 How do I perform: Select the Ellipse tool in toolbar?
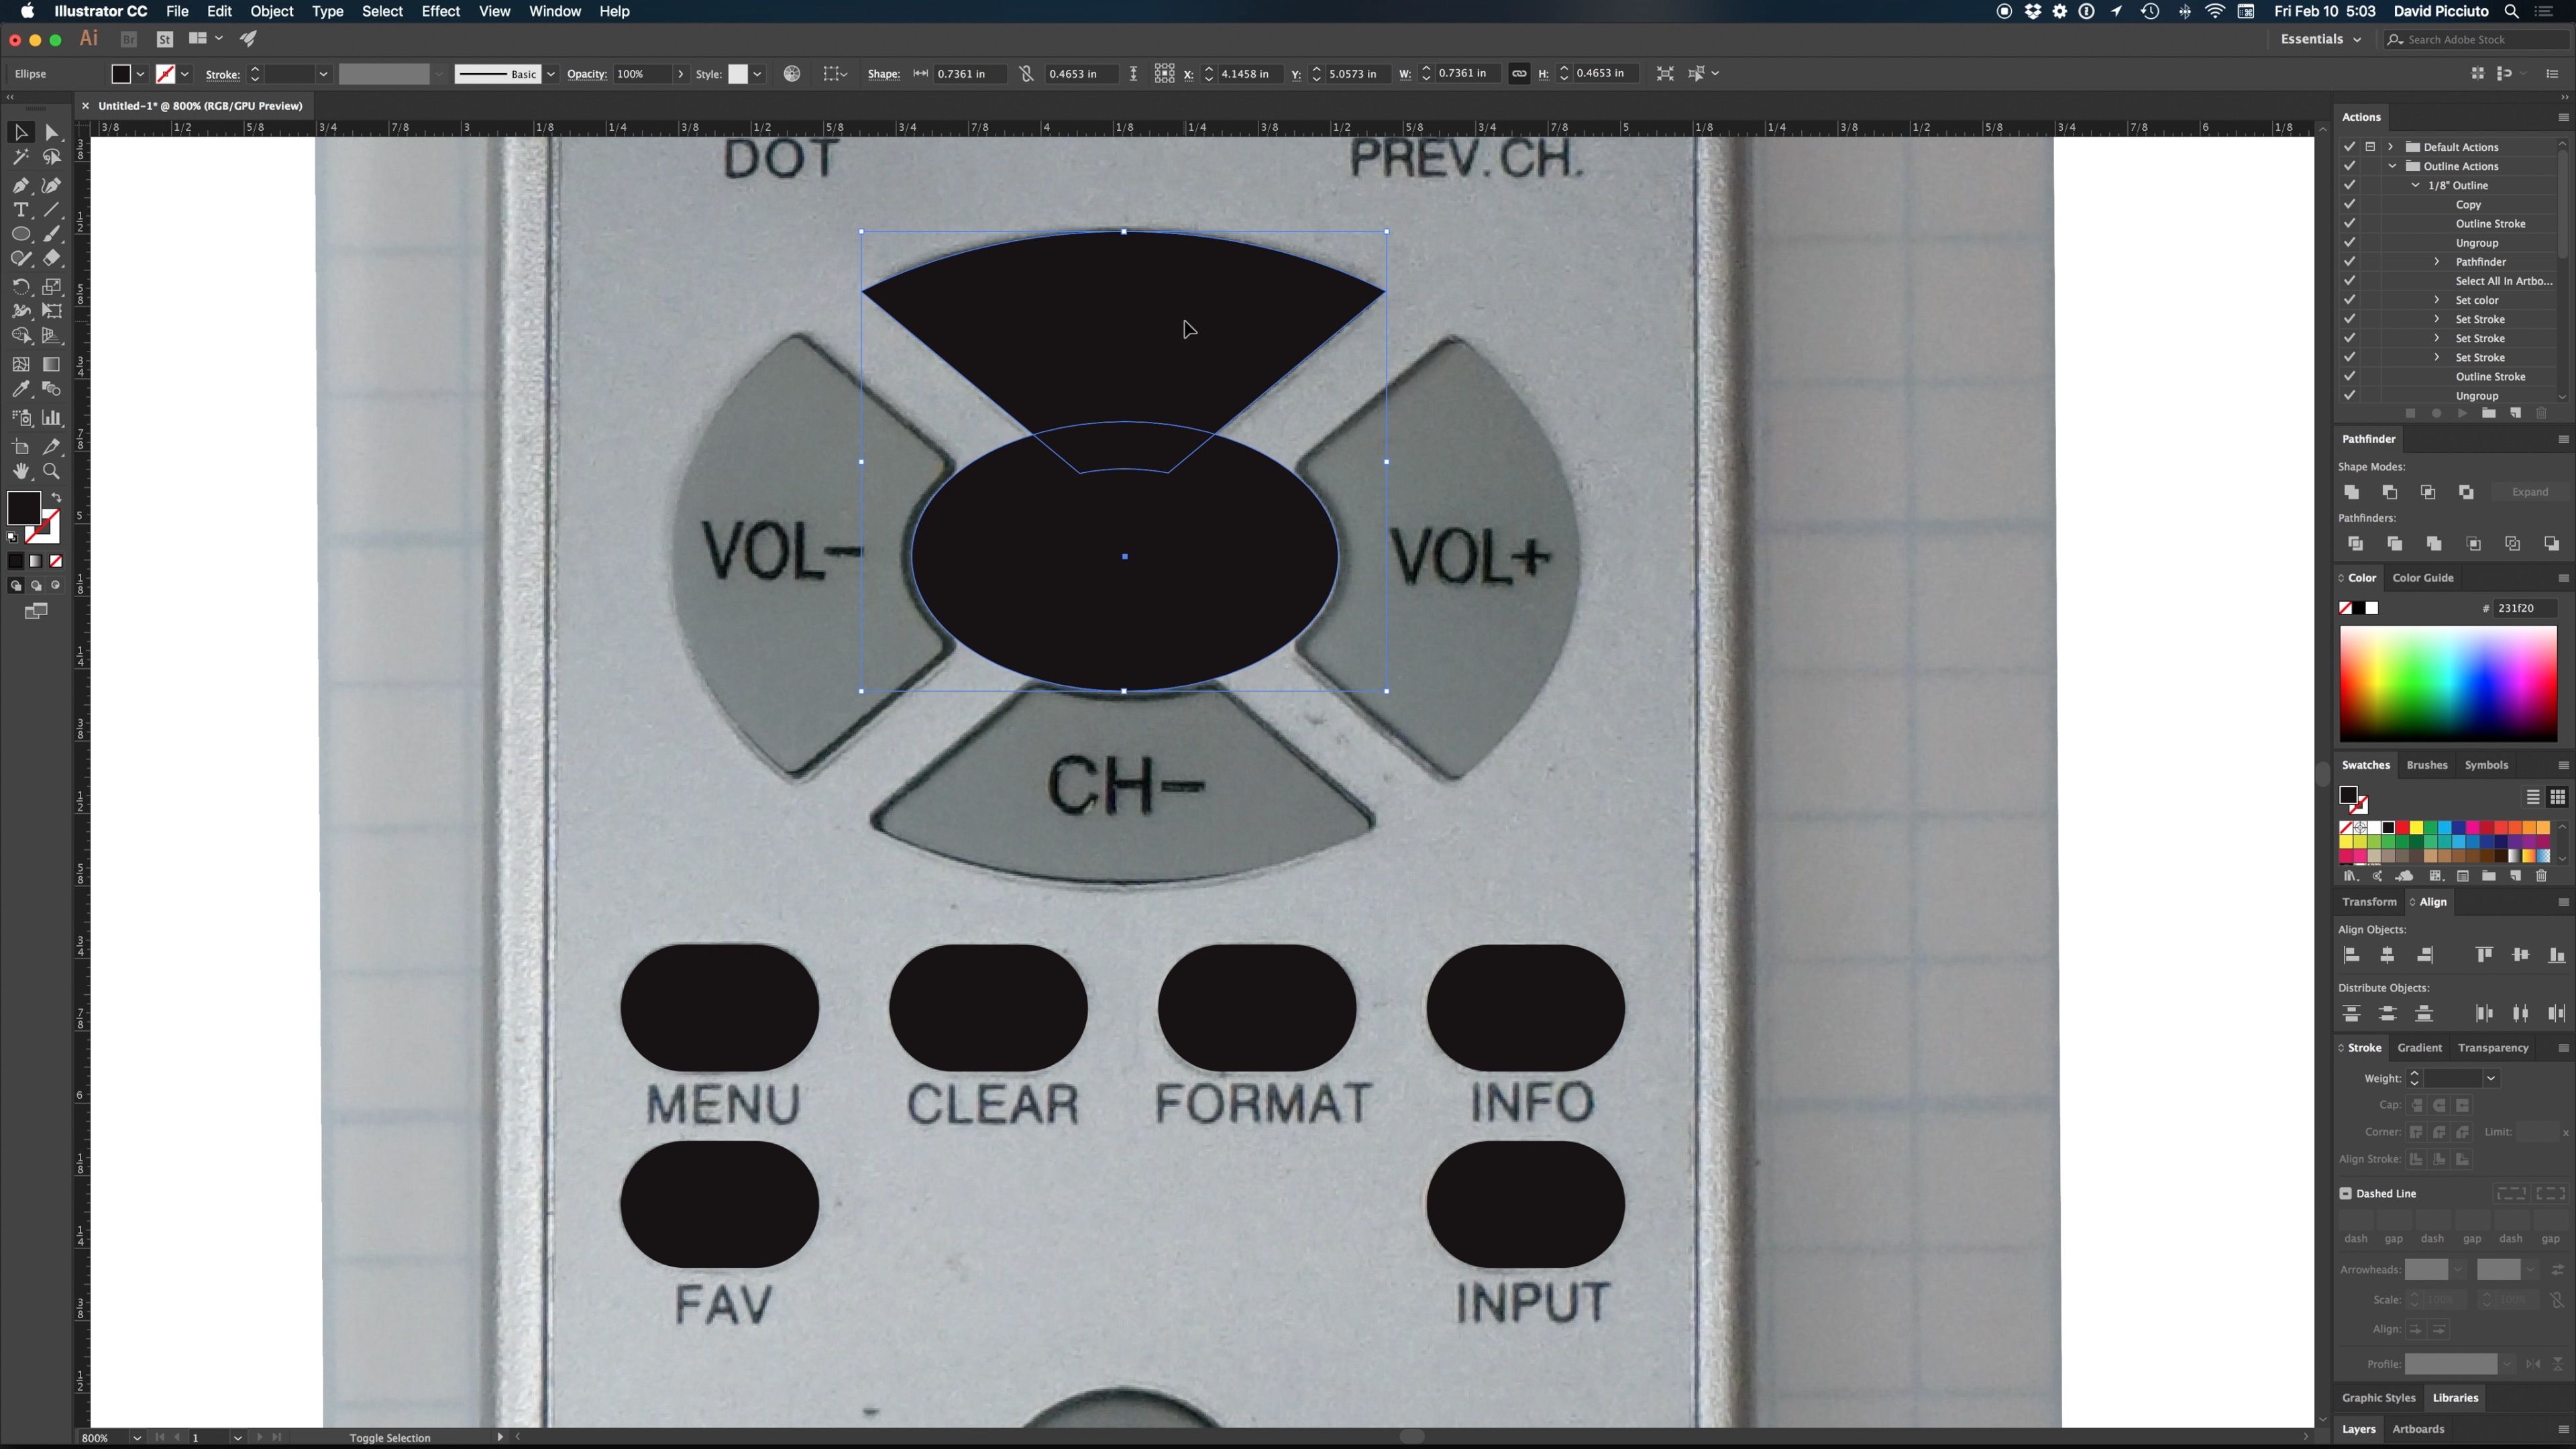click(20, 234)
